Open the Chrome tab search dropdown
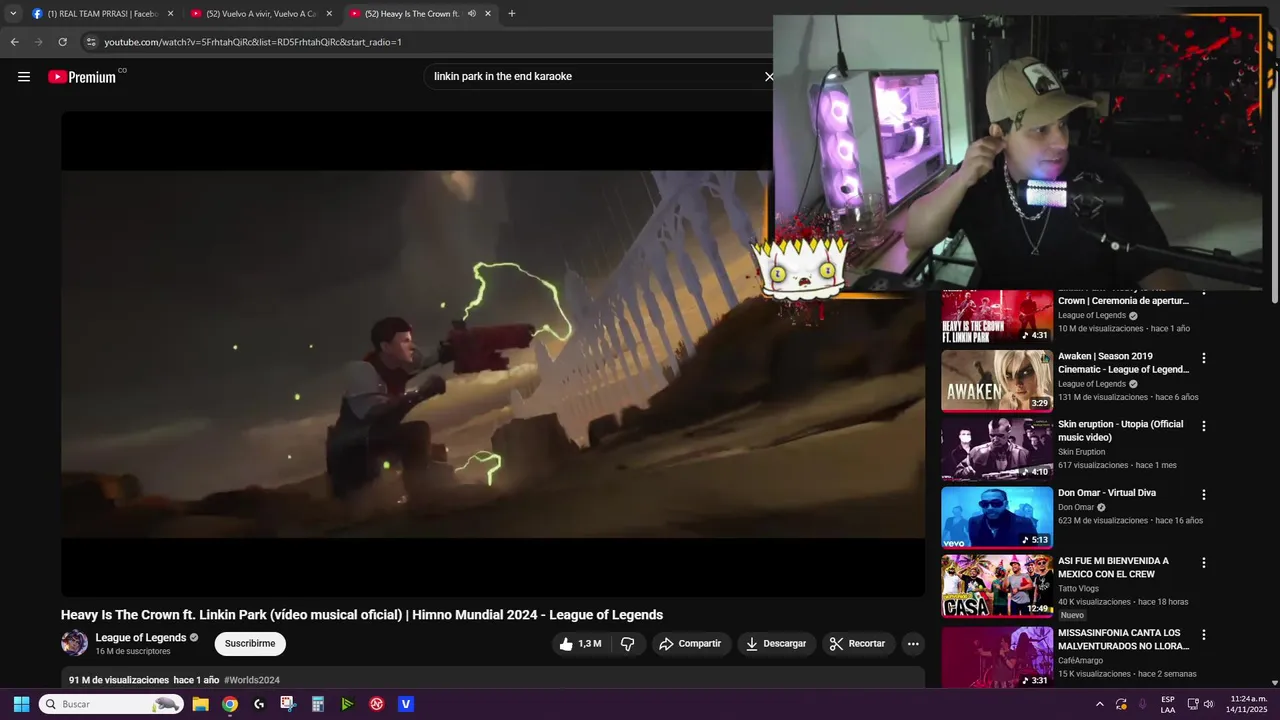1280x720 pixels. [x=13, y=14]
